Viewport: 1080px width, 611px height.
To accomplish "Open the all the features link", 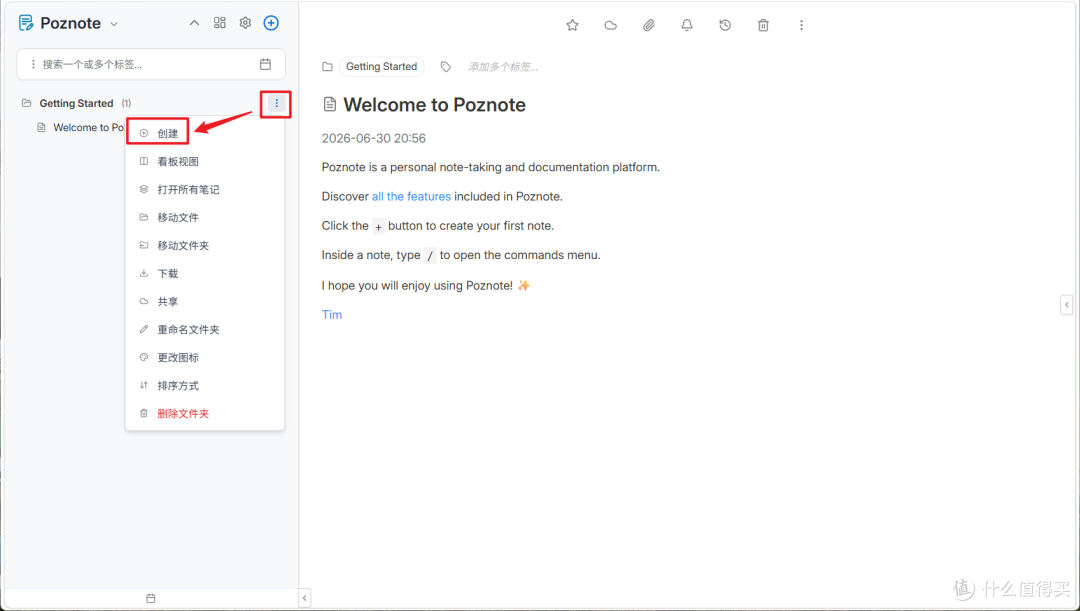I will [x=411, y=196].
